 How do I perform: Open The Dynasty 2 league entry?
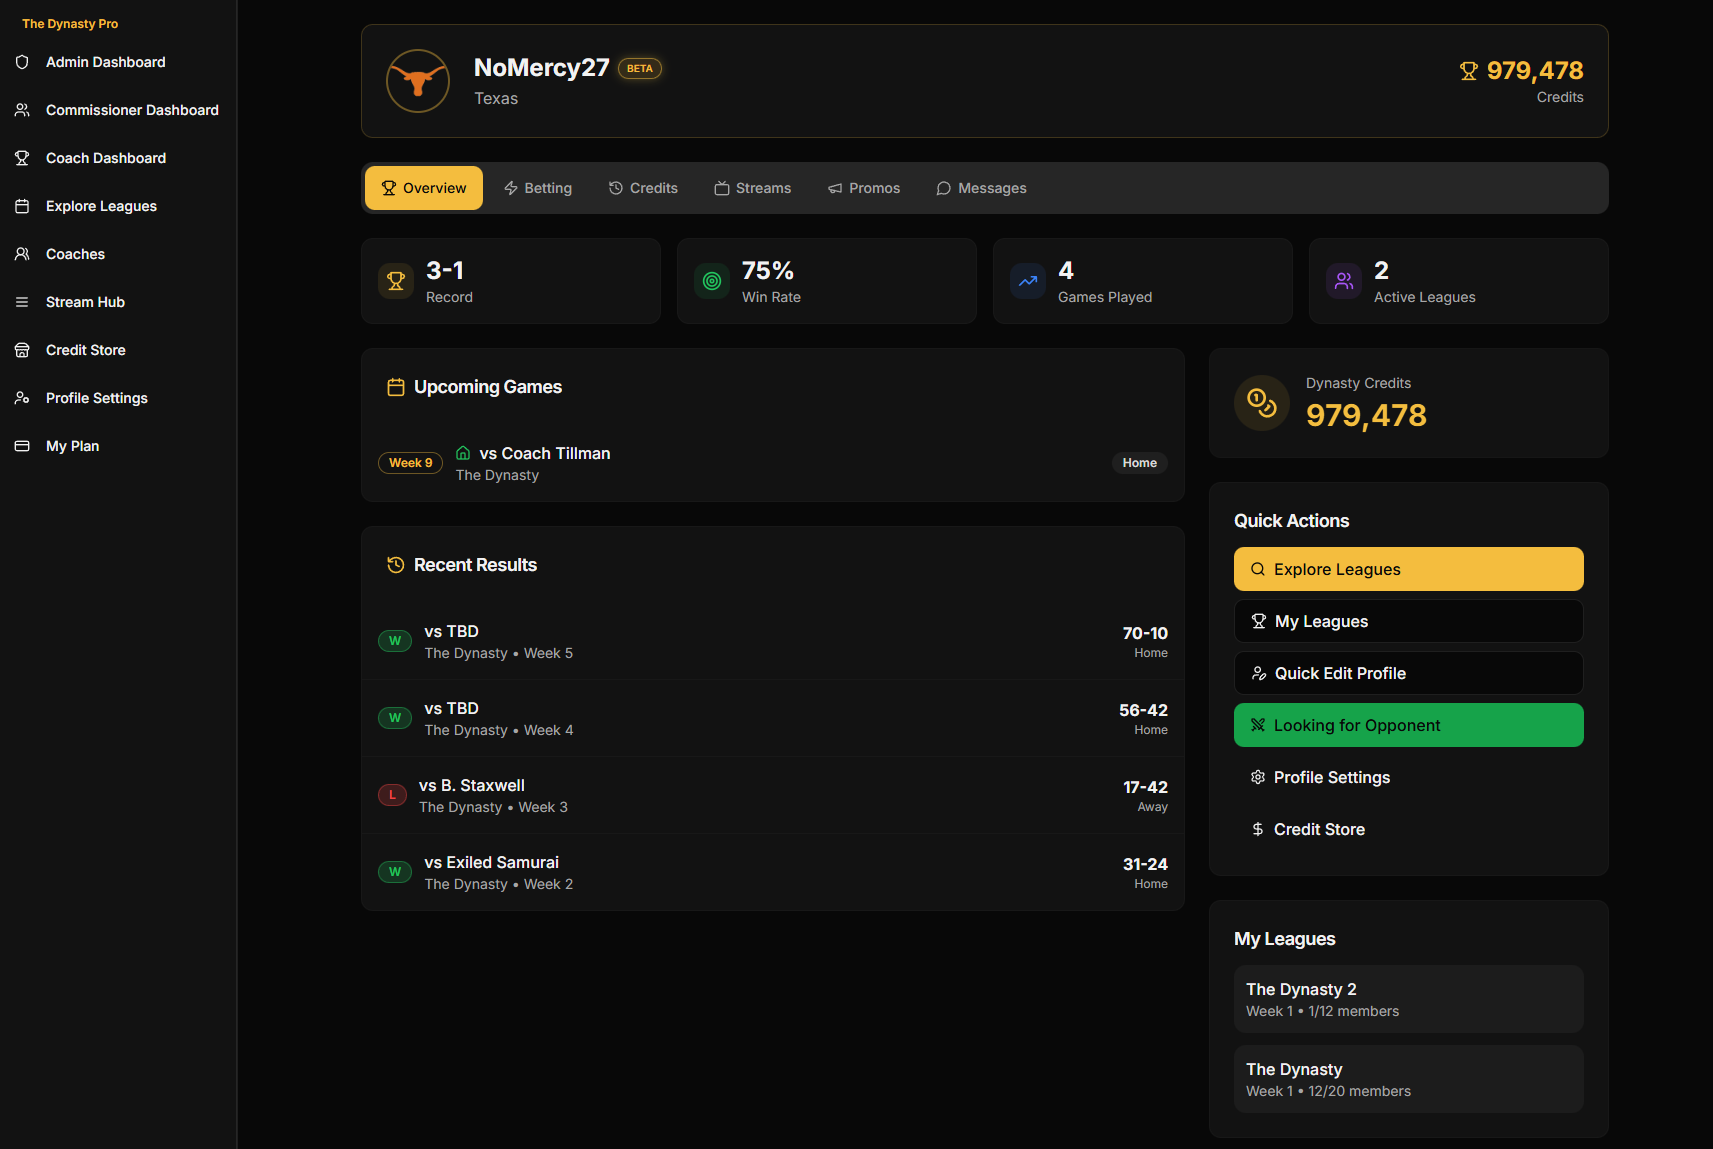(x=1407, y=997)
